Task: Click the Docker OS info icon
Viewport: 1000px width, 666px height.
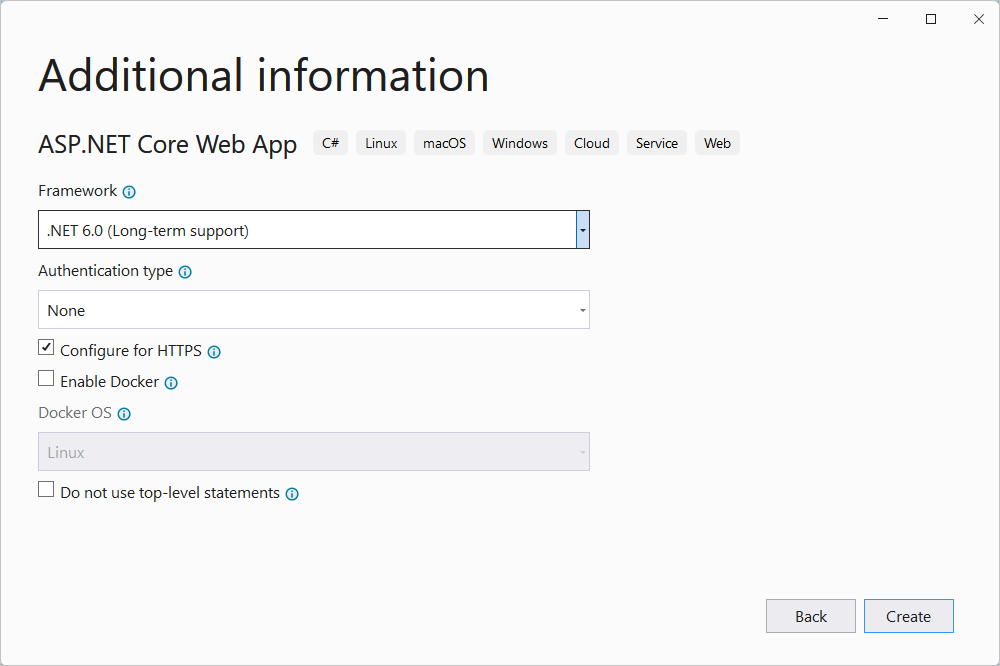Action: 124,414
